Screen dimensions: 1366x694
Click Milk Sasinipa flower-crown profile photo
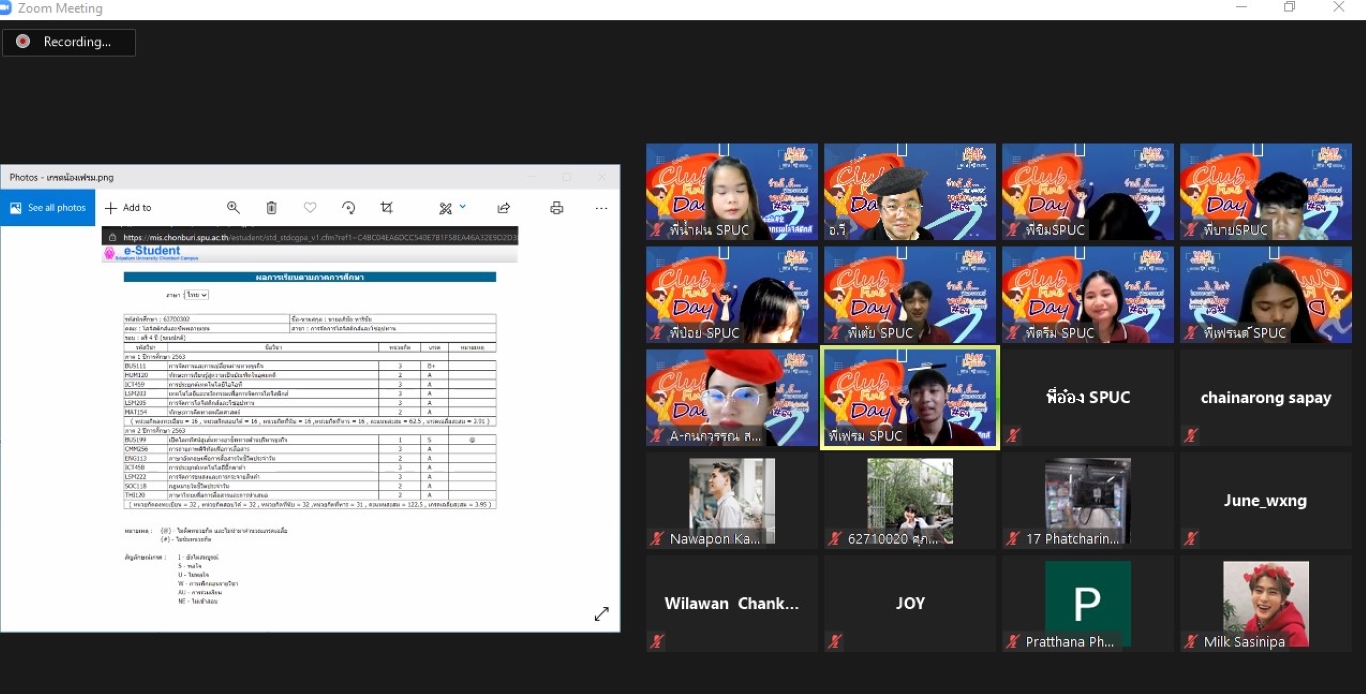click(1266, 603)
